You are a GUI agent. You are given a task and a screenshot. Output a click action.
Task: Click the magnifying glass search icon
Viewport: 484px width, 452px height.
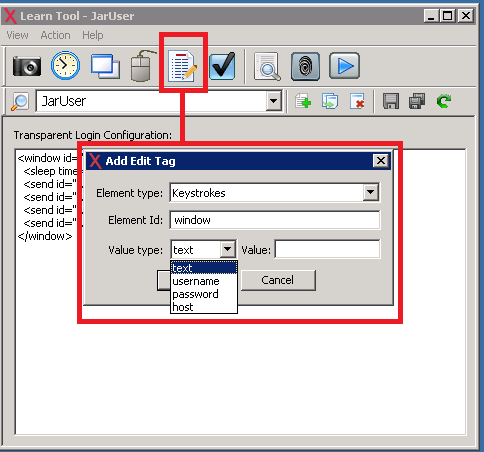[20, 102]
